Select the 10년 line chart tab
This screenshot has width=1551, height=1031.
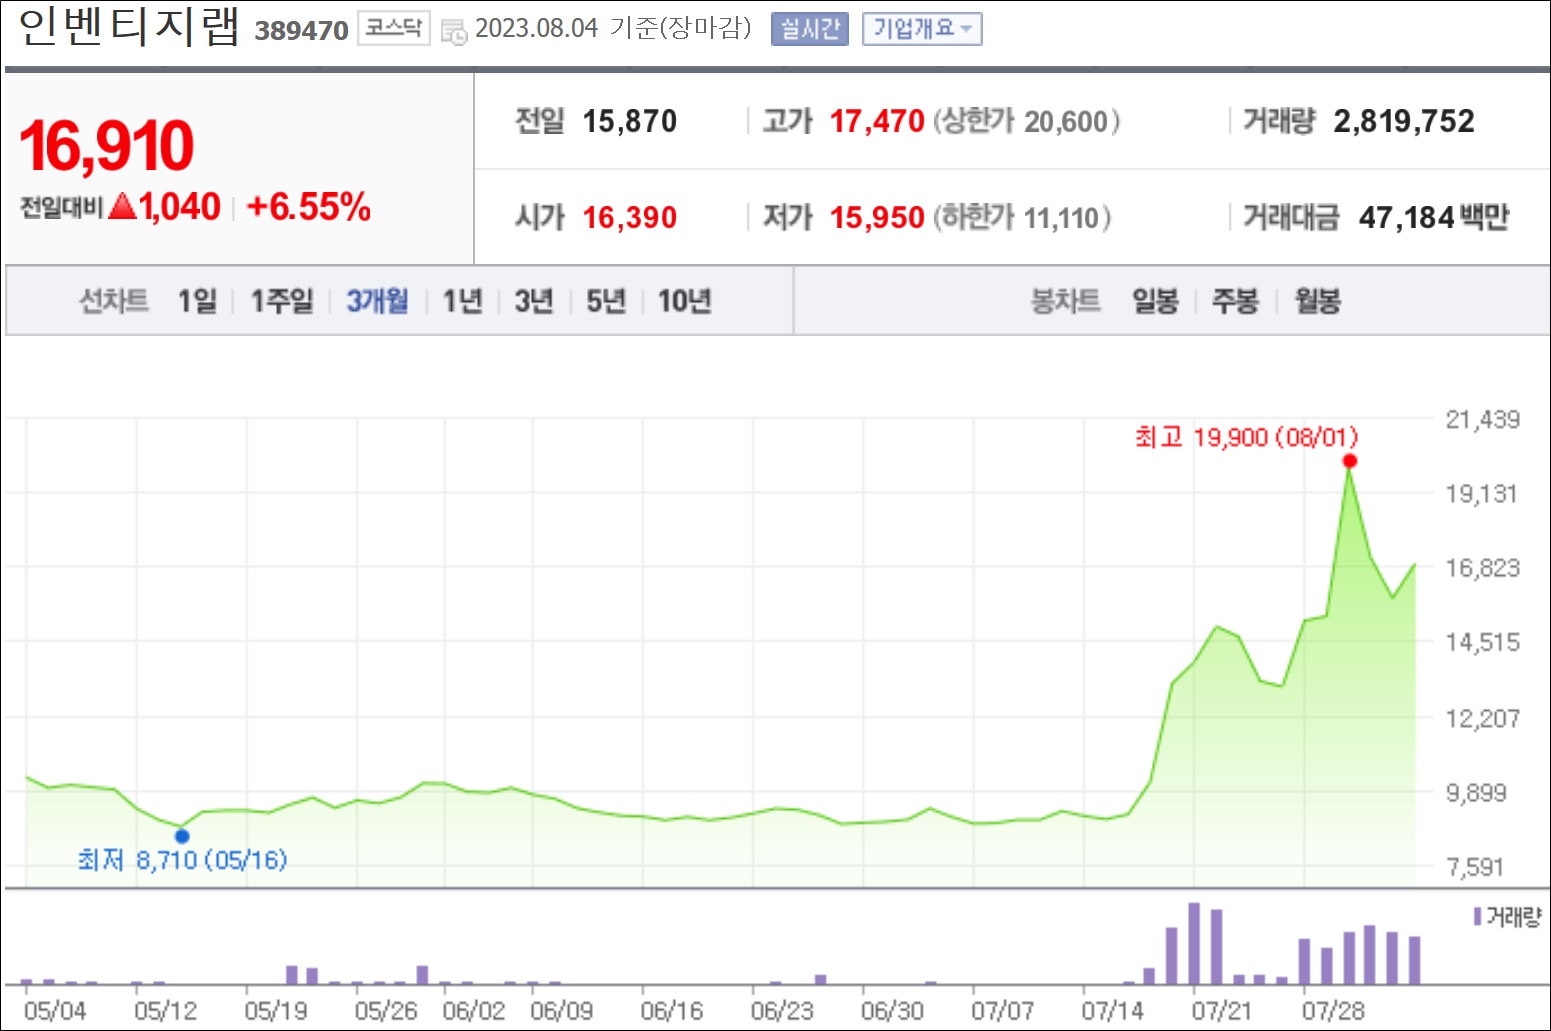[x=684, y=301]
